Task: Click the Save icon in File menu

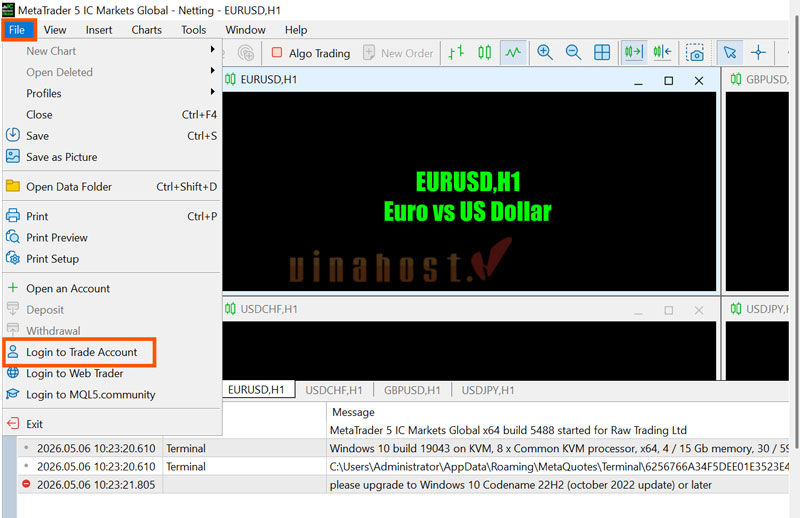Action: pos(13,135)
